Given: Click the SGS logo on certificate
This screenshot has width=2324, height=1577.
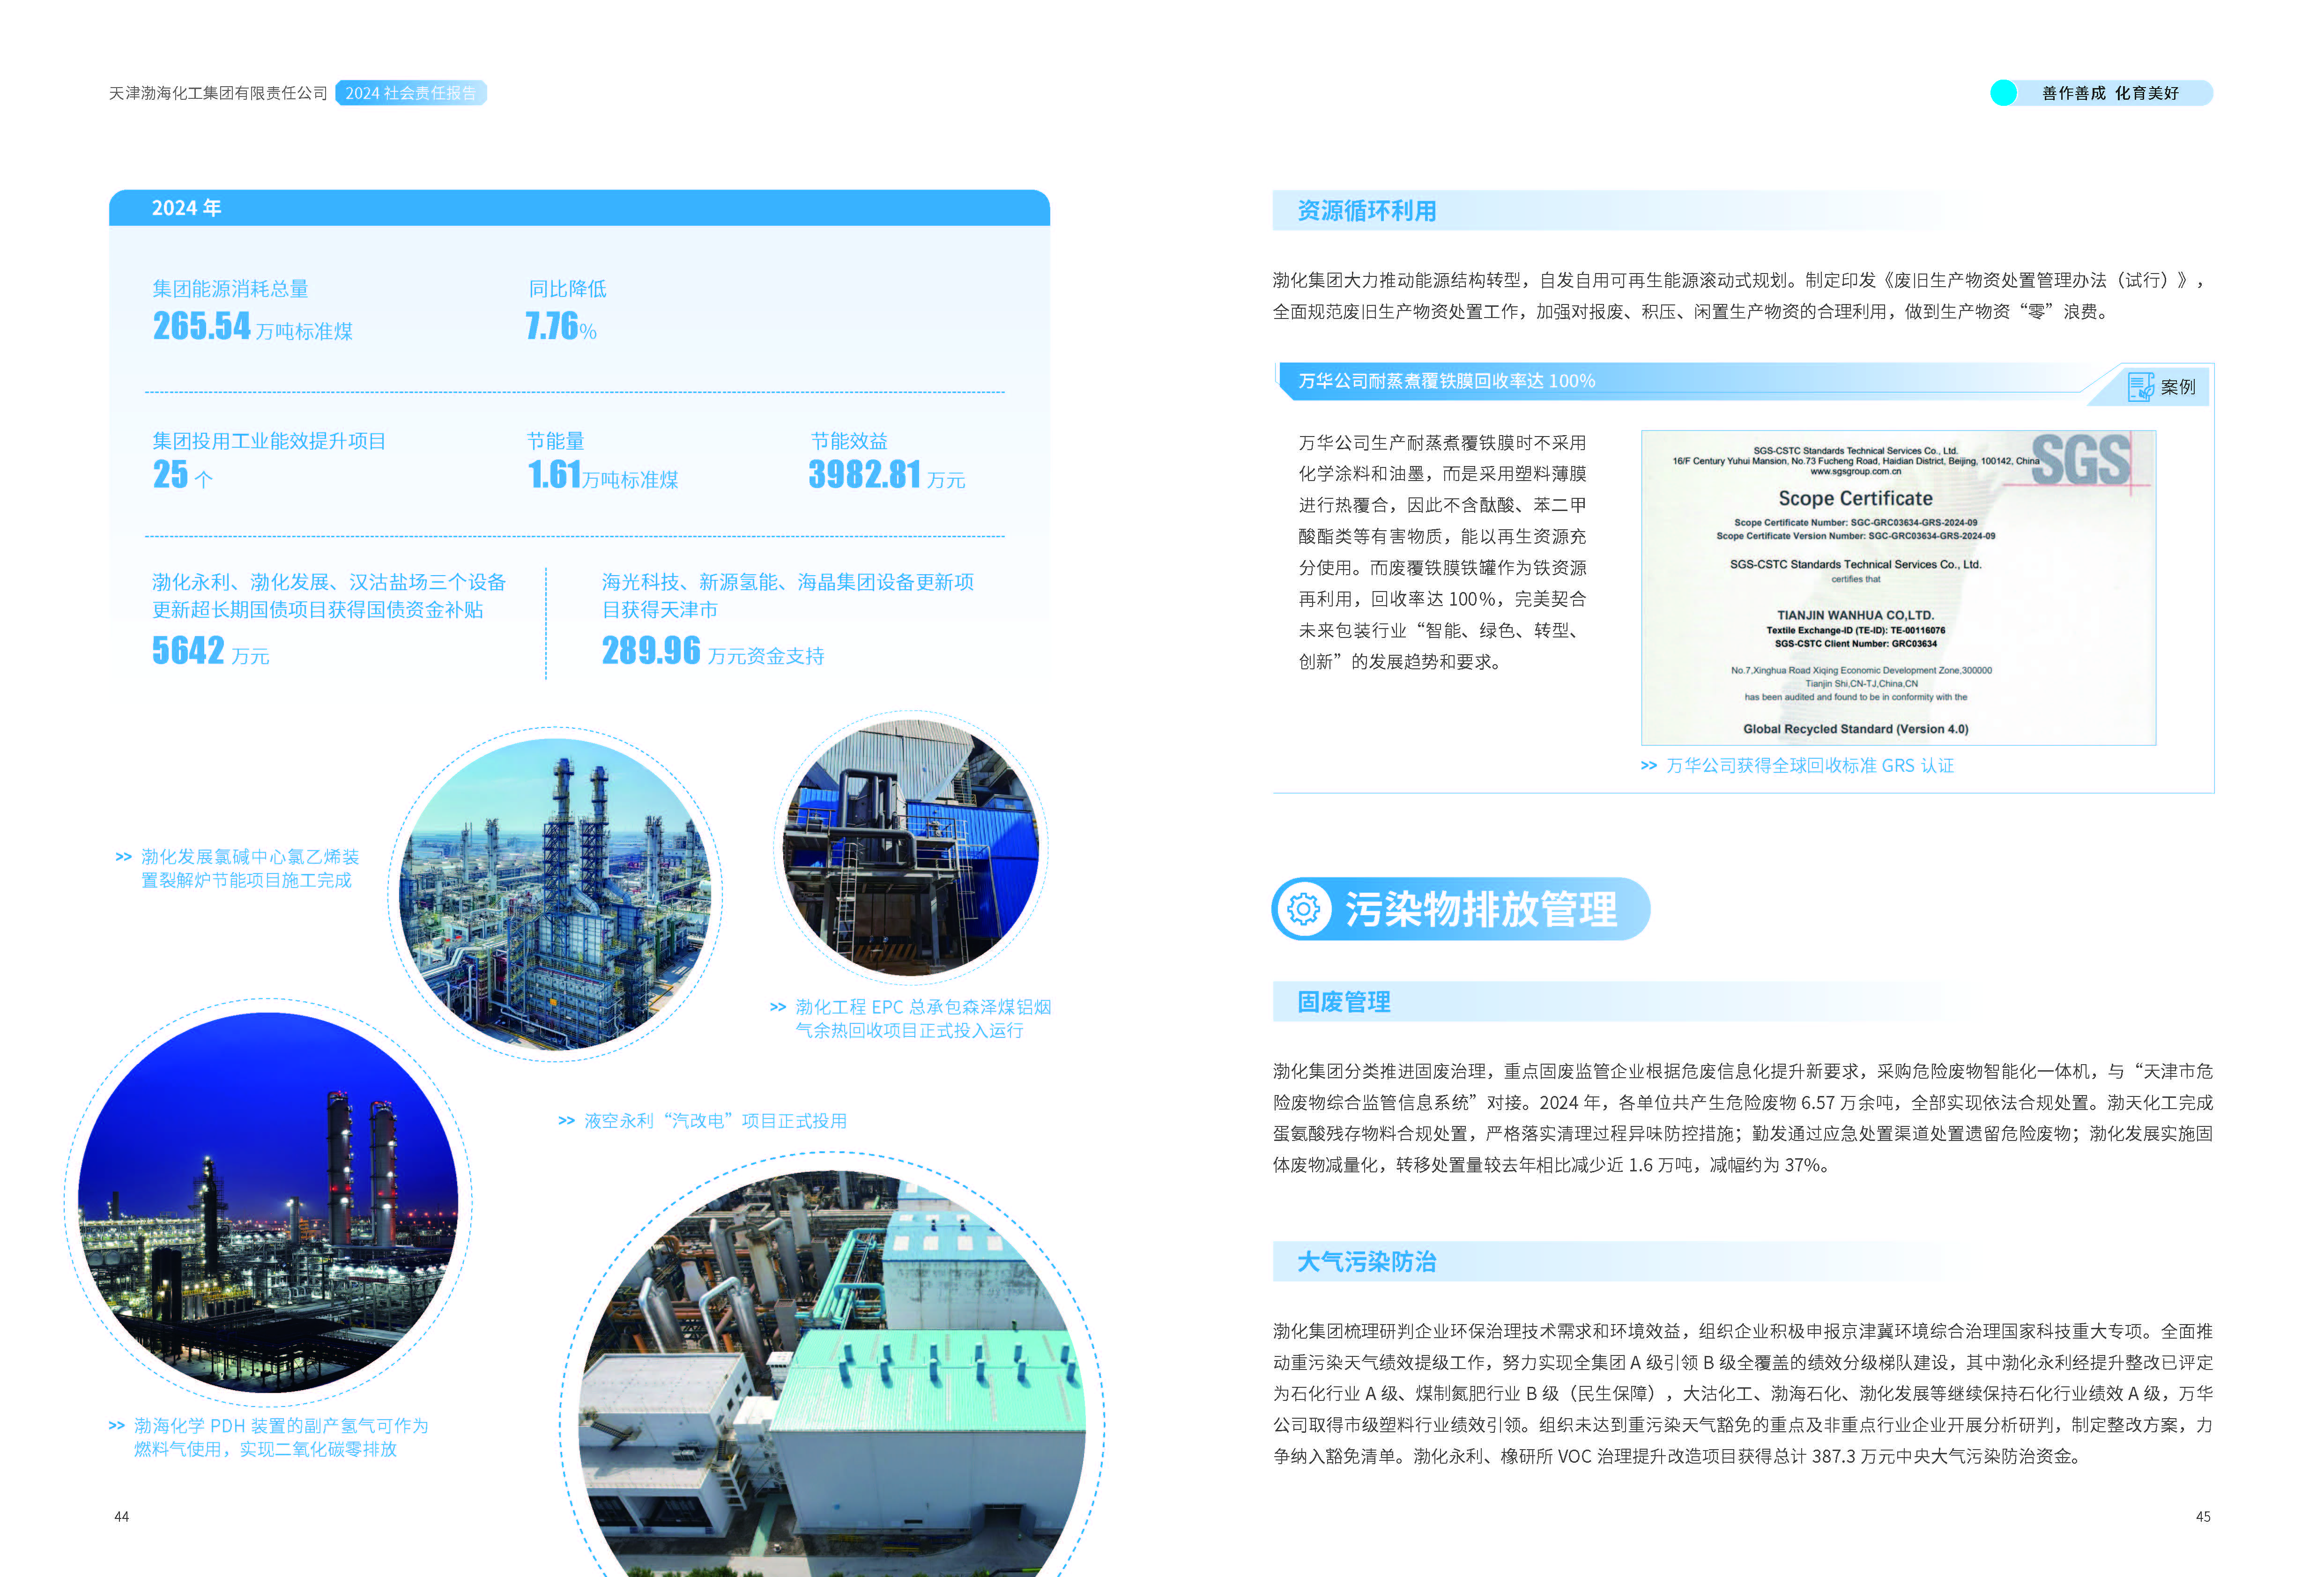Looking at the screenshot, I should pos(2080,460).
